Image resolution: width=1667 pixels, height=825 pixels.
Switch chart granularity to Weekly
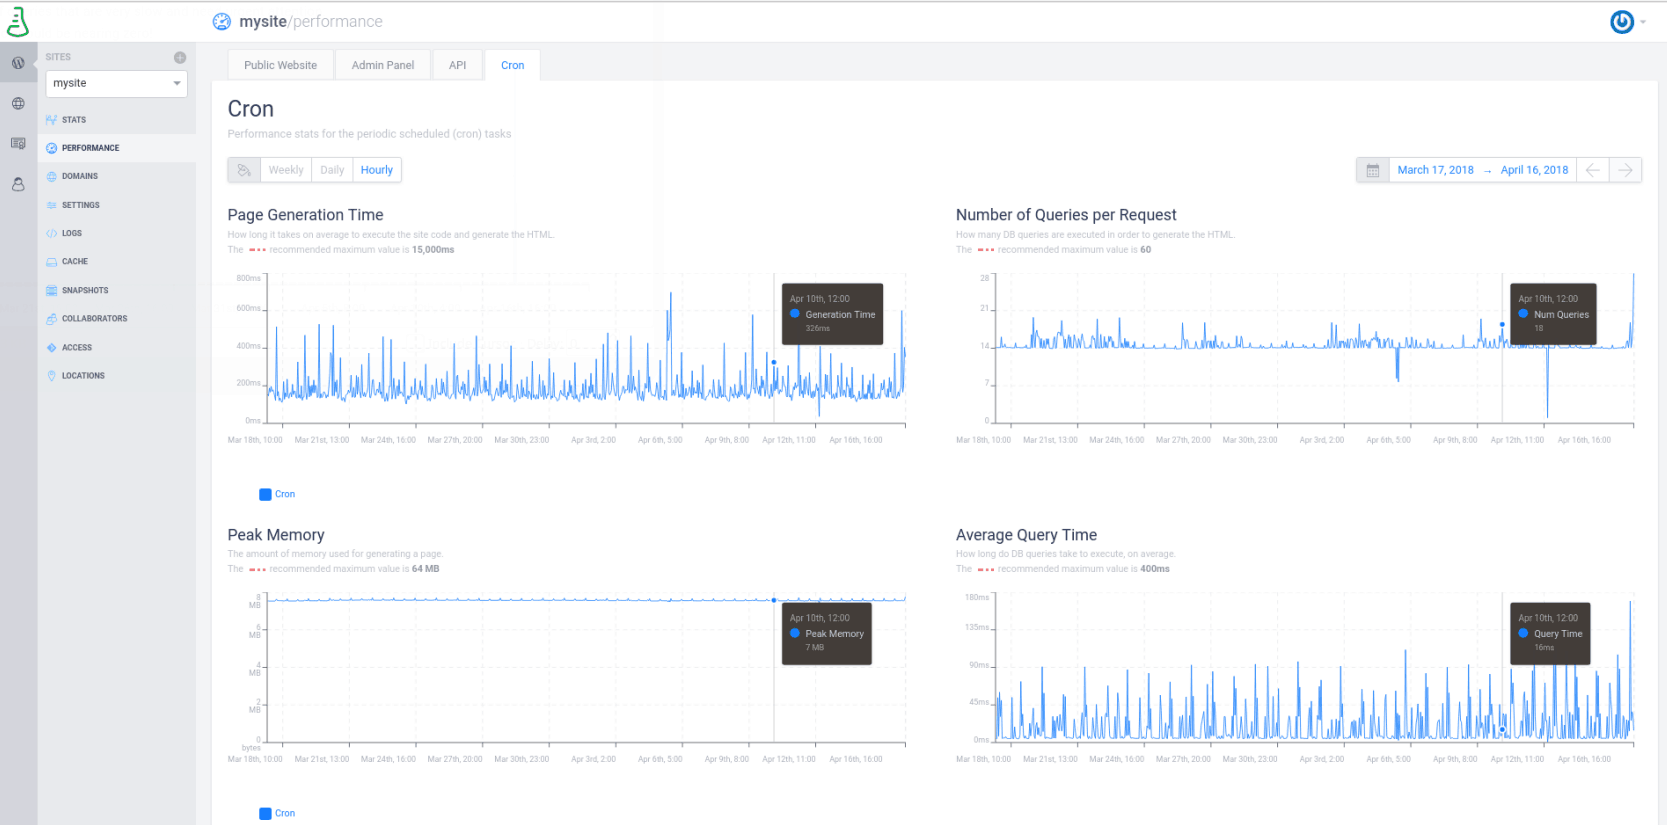[286, 170]
